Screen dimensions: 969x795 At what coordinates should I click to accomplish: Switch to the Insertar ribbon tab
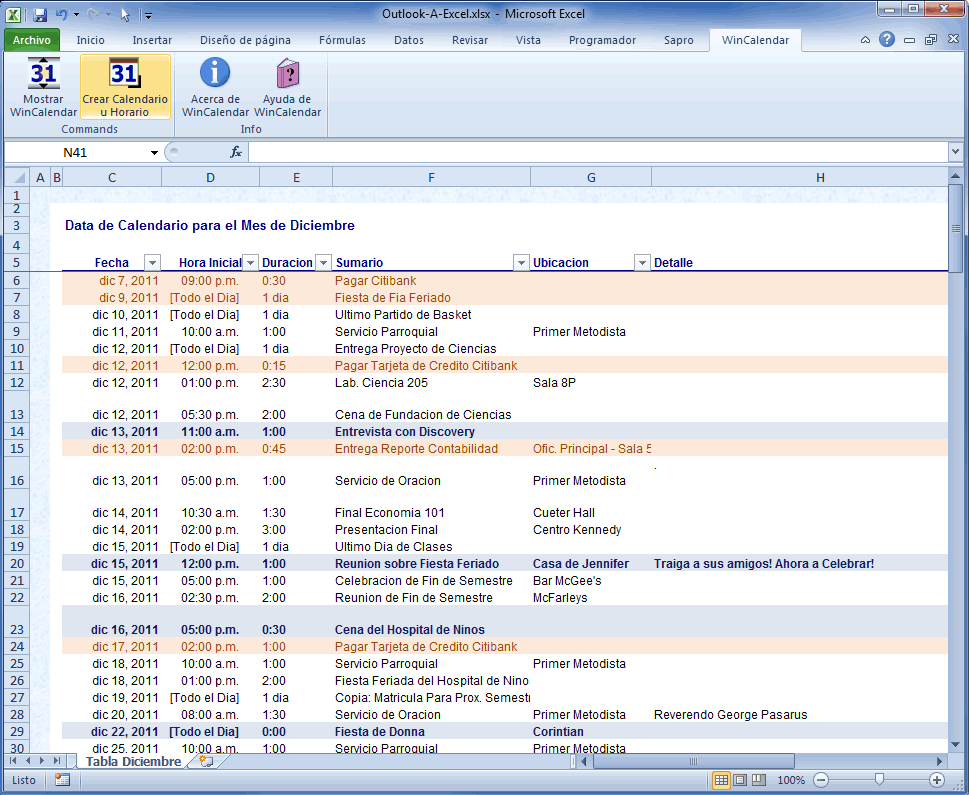(x=152, y=40)
